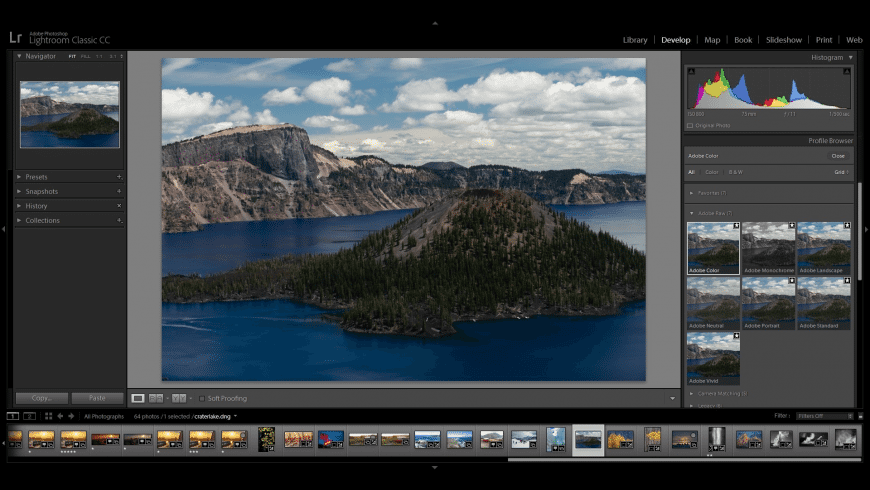
Task: Add a new preset with plus icon
Action: pyautogui.click(x=119, y=177)
